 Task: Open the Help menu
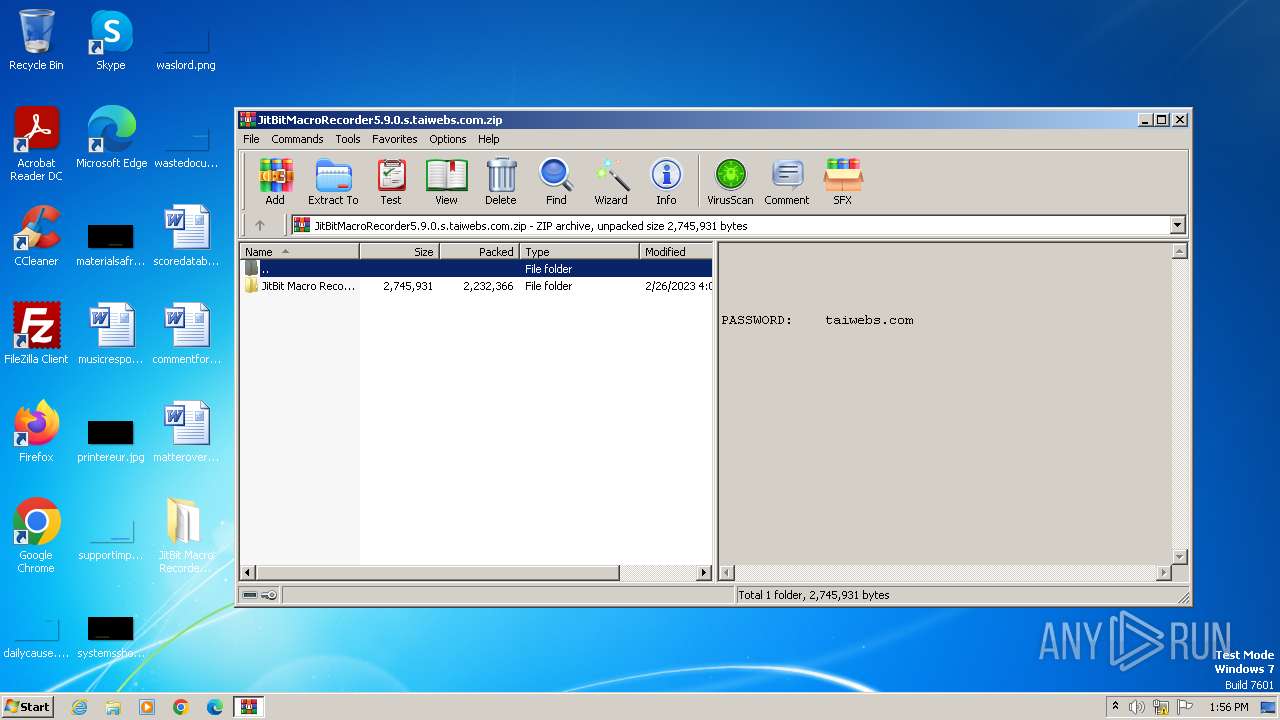(x=489, y=139)
